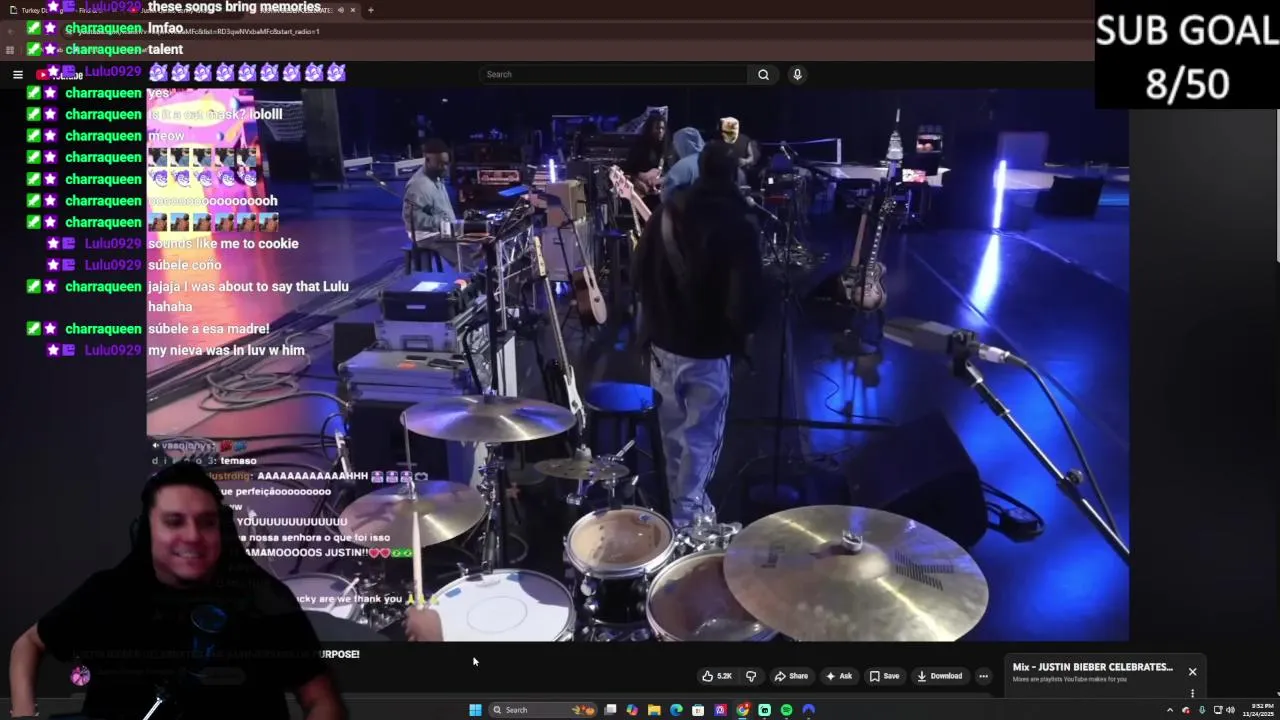This screenshot has height=720, width=1280.
Task: Click the live concert video player
Action: (638, 364)
